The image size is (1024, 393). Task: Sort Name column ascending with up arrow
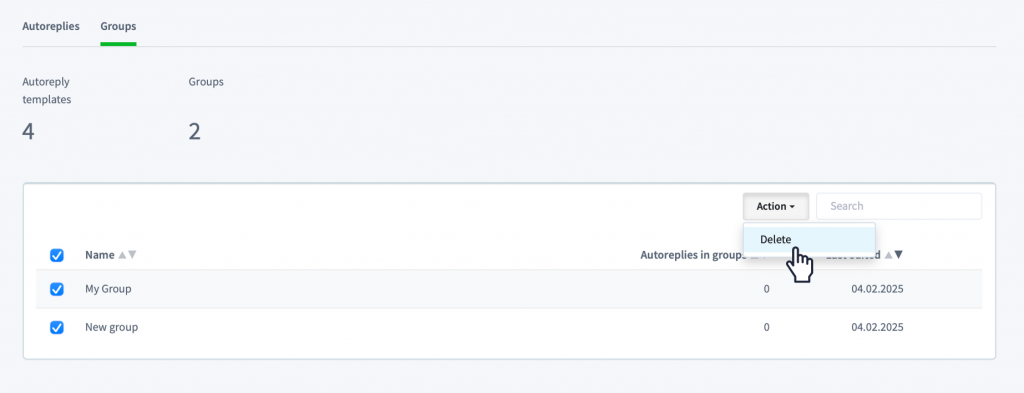click(x=121, y=255)
